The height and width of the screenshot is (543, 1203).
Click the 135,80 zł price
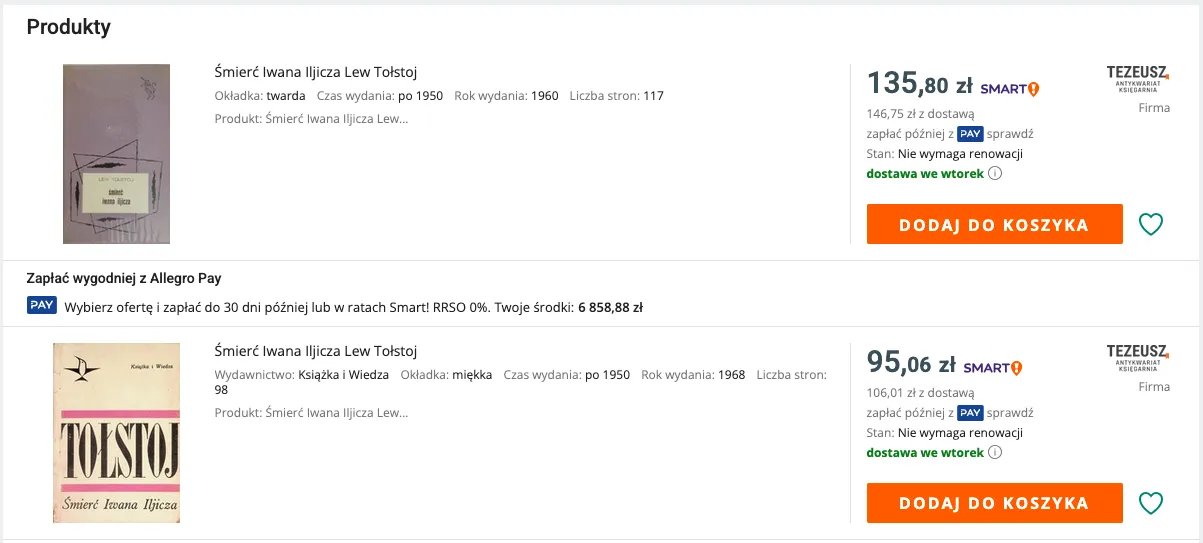point(919,84)
